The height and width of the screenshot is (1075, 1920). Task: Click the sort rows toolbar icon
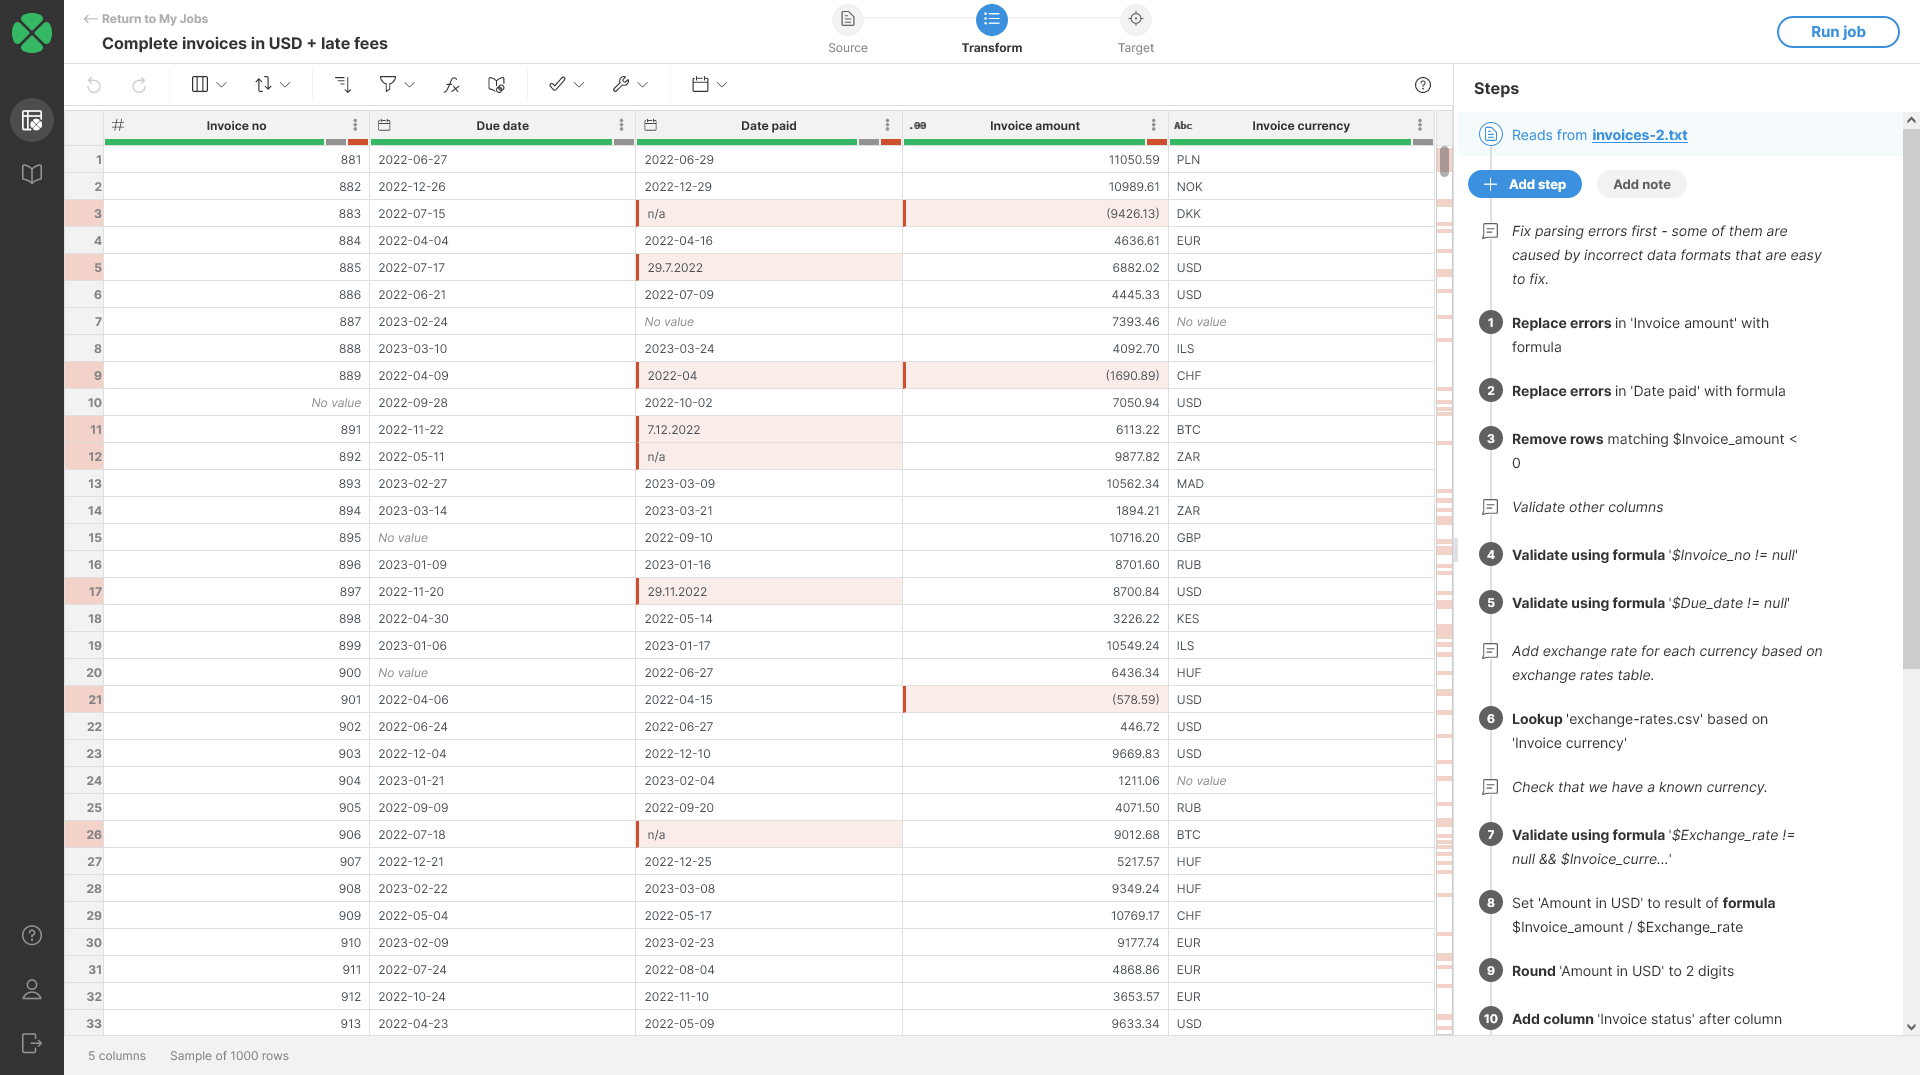click(342, 85)
